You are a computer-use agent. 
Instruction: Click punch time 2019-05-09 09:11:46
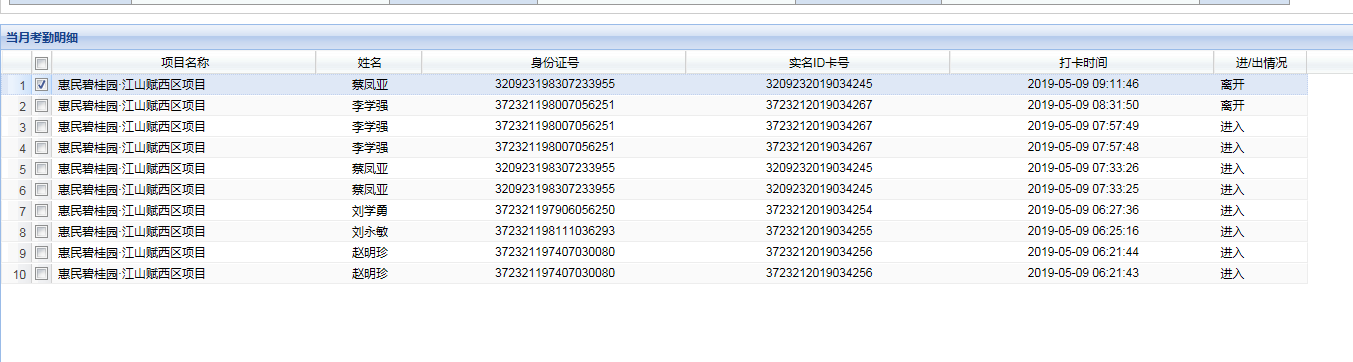[1082, 85]
